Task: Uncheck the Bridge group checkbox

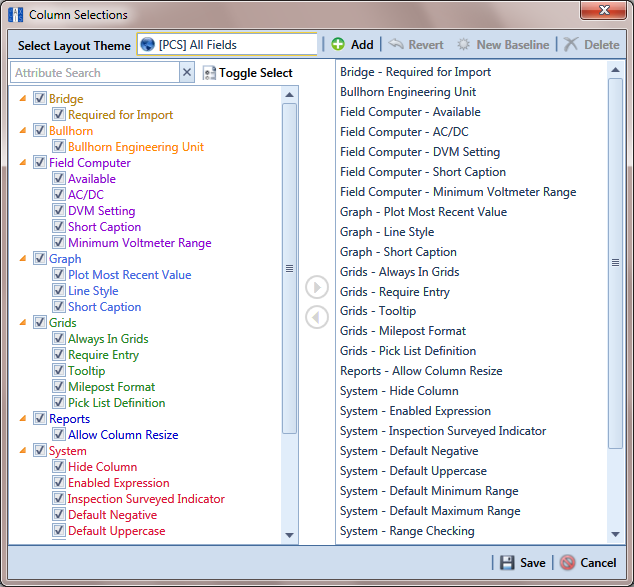Action: [x=40, y=98]
